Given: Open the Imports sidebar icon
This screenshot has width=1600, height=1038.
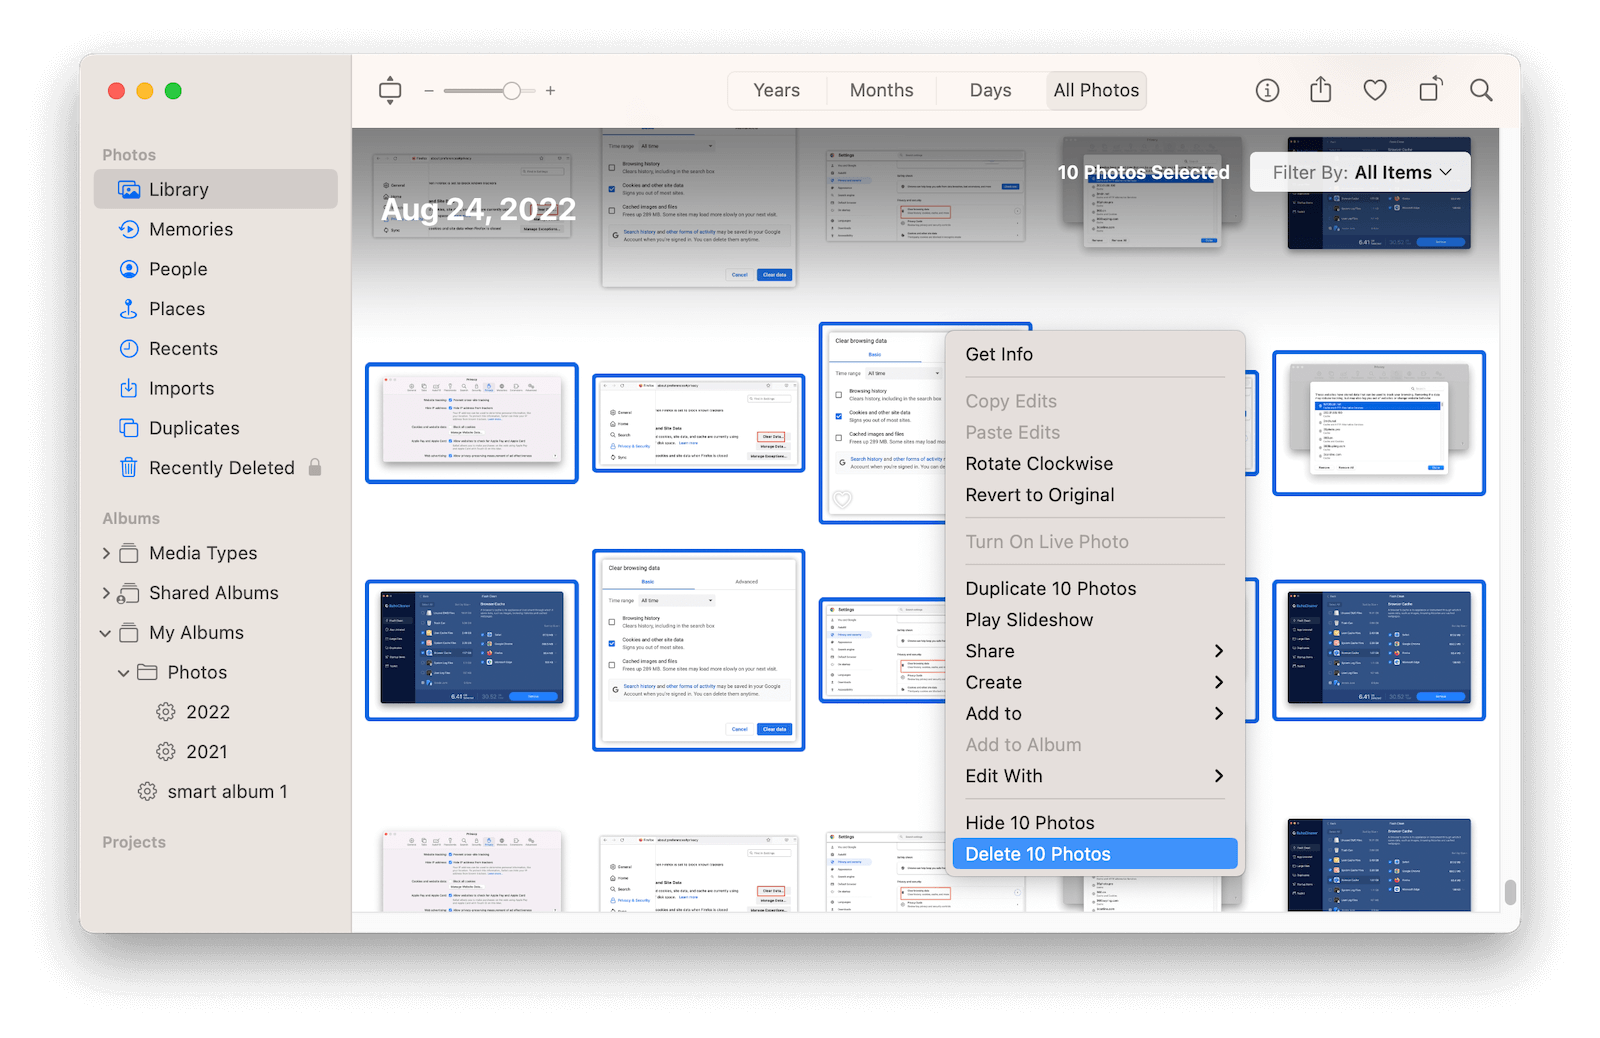Looking at the screenshot, I should (x=129, y=388).
